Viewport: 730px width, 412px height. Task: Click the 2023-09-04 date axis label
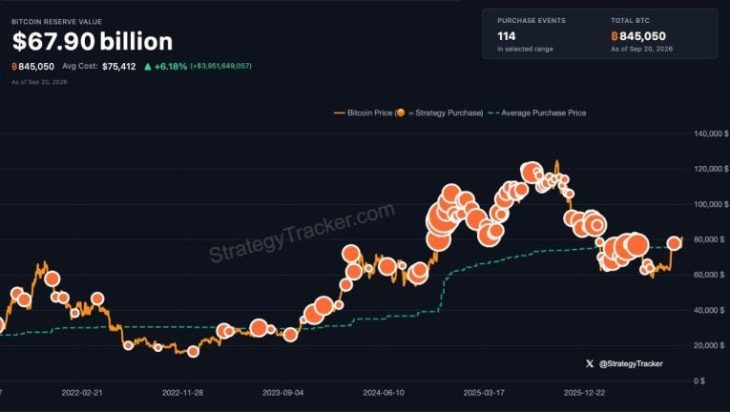[x=283, y=393]
